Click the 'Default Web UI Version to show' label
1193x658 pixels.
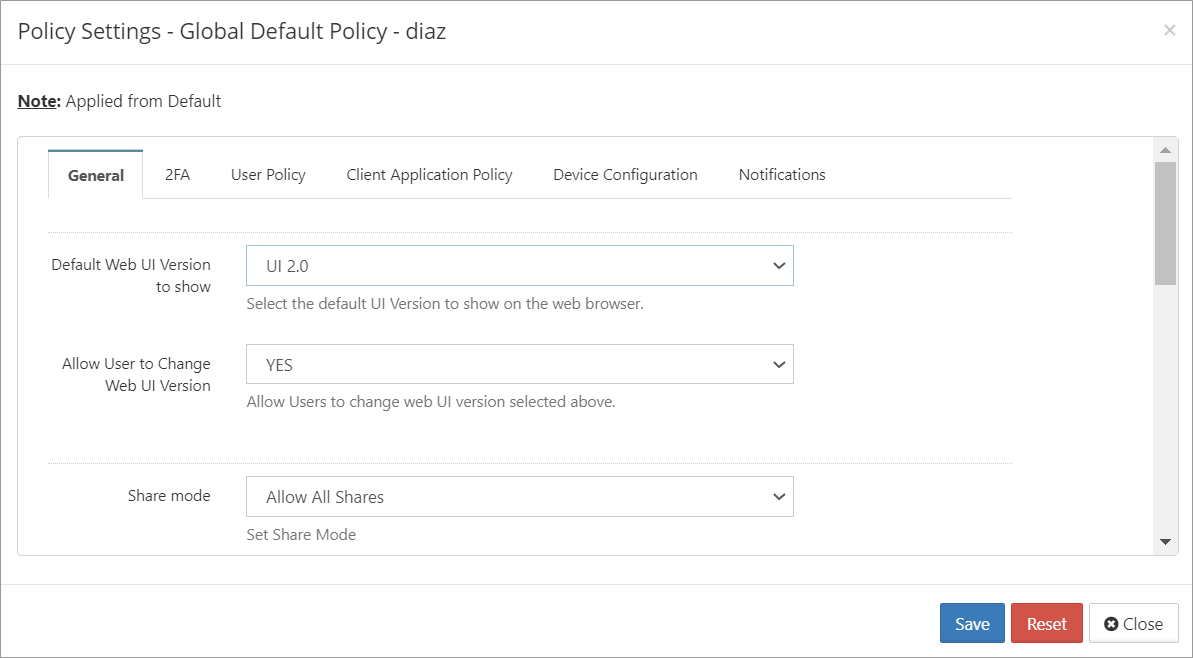pos(131,275)
